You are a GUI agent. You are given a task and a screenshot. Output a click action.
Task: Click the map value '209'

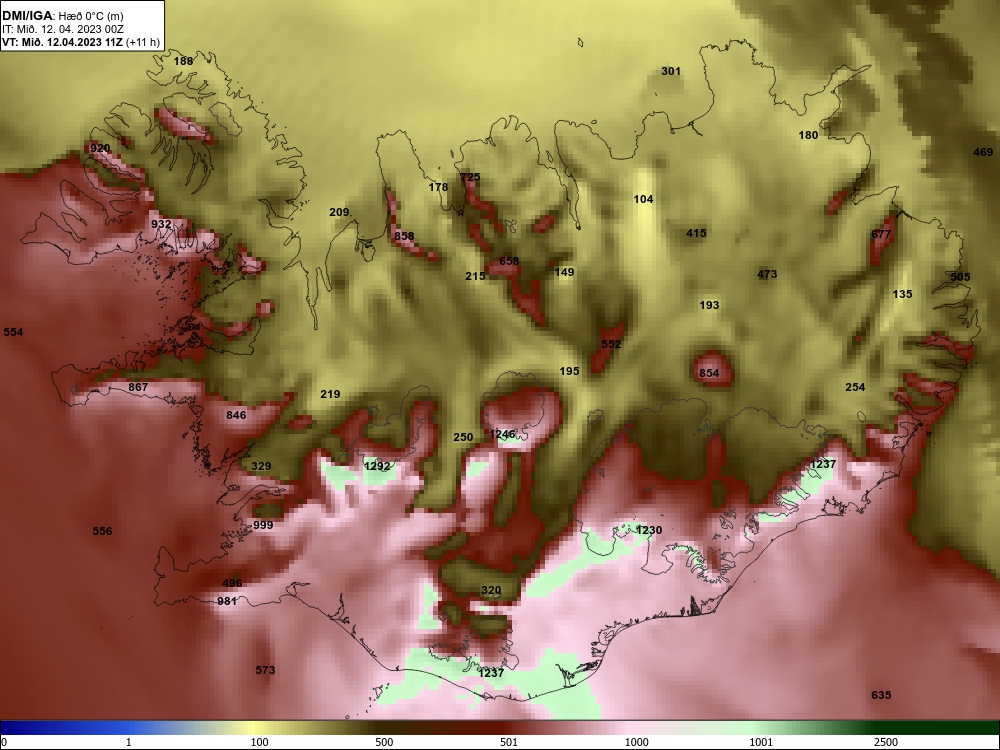point(339,212)
